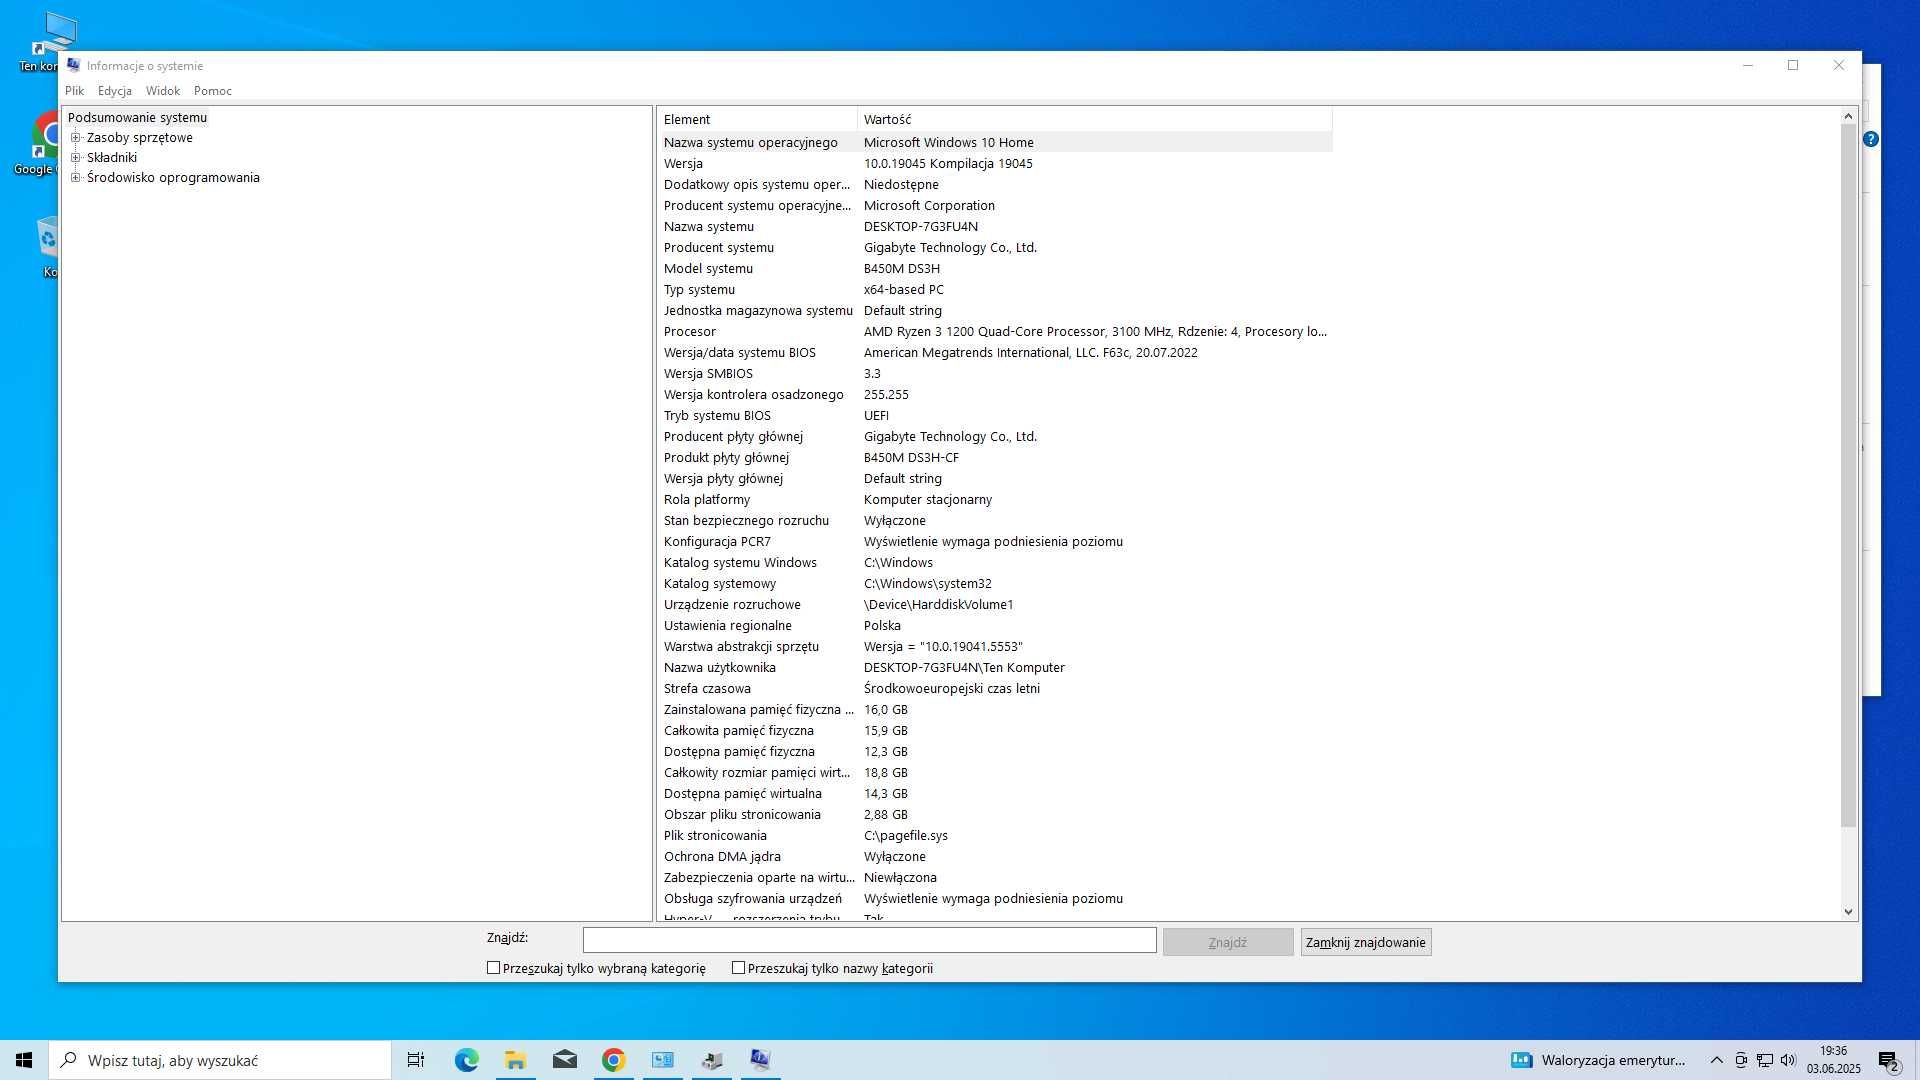Open Mail app from taskbar
1920x1080 pixels.
[565, 1060]
